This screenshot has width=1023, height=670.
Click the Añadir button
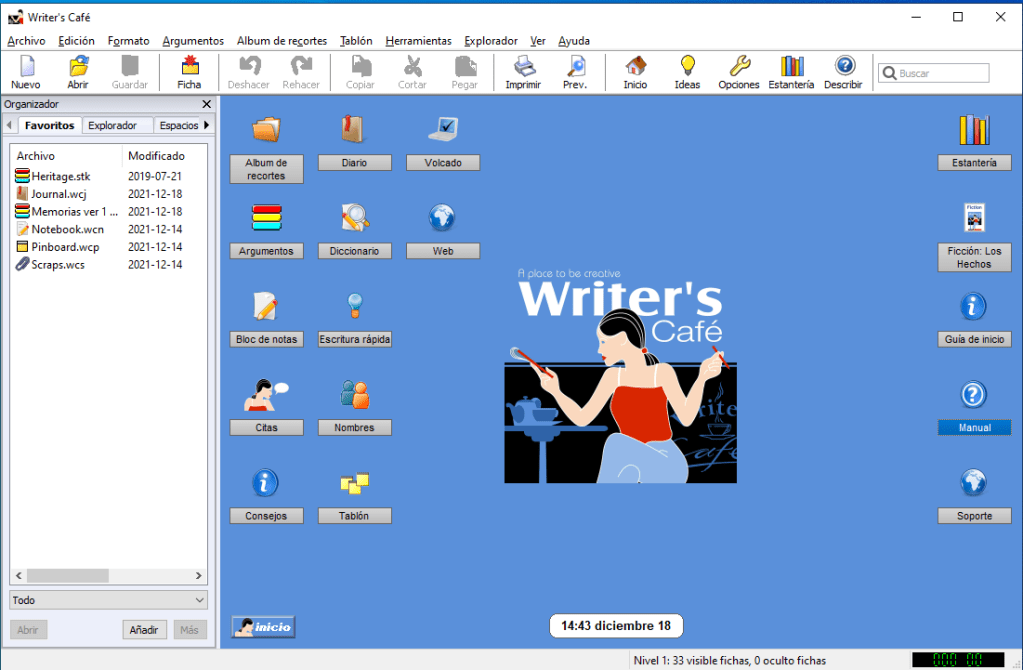pyautogui.click(x=144, y=630)
